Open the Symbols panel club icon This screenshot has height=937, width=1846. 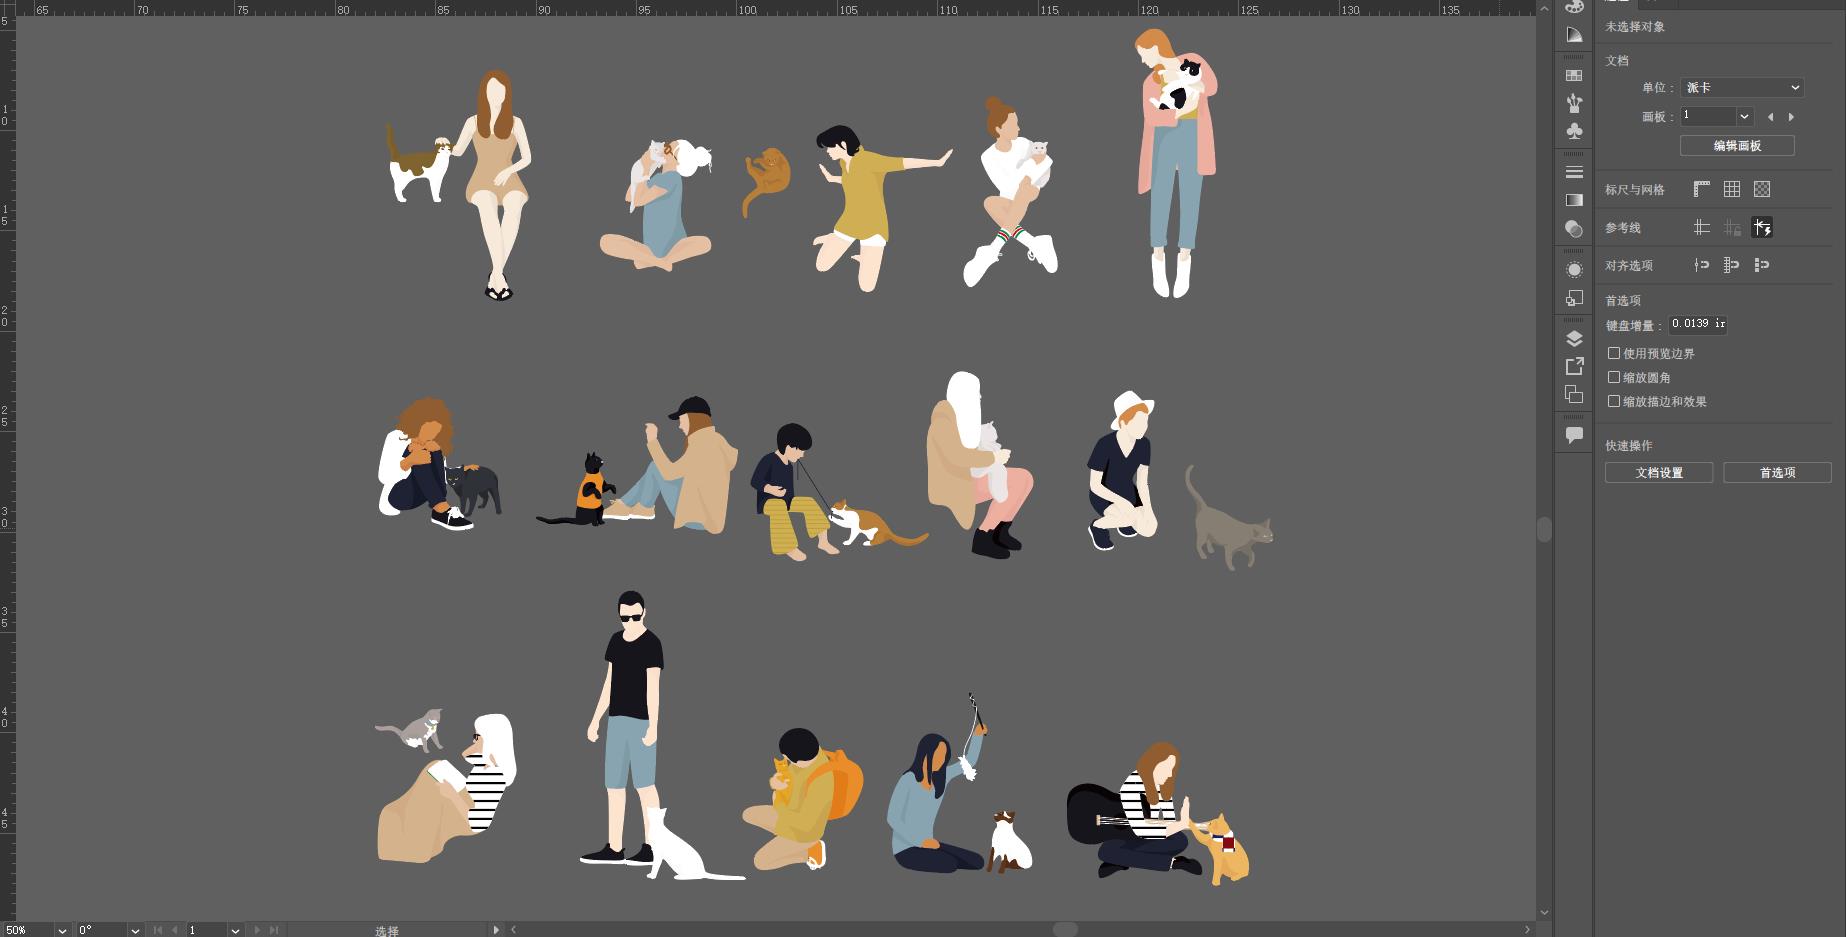(1574, 131)
